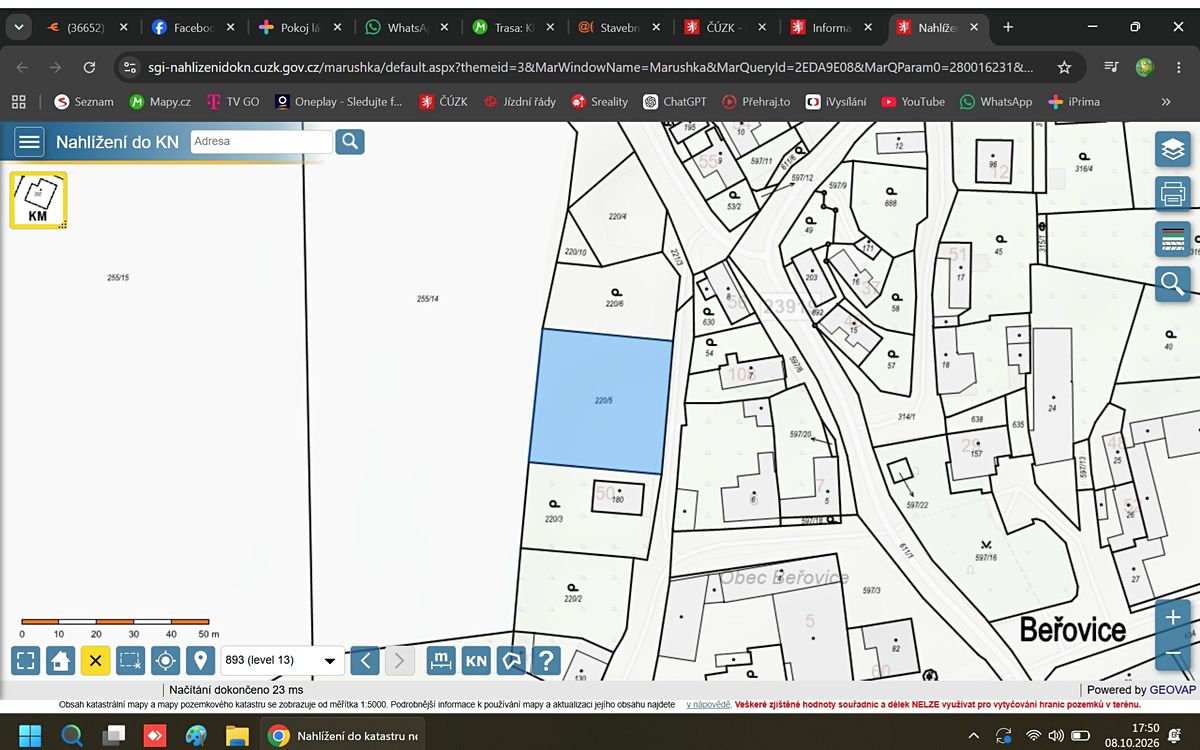Screen dimensions: 1200x750
Task: Open the Sreality bookmark
Action: point(599,101)
